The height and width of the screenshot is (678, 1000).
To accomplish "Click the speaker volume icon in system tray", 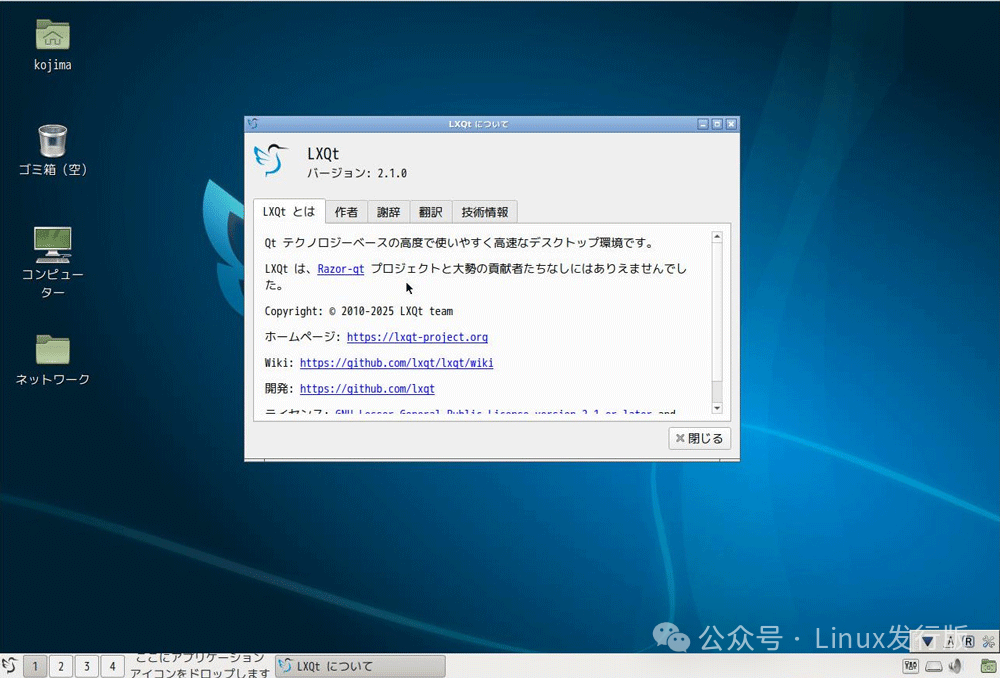I will pyautogui.click(x=955, y=665).
